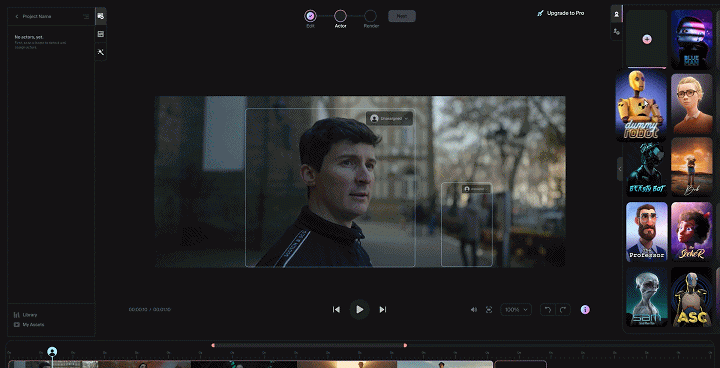720x368 pixels.
Task: Collapse the character panel with side chevron
Action: coord(620,169)
